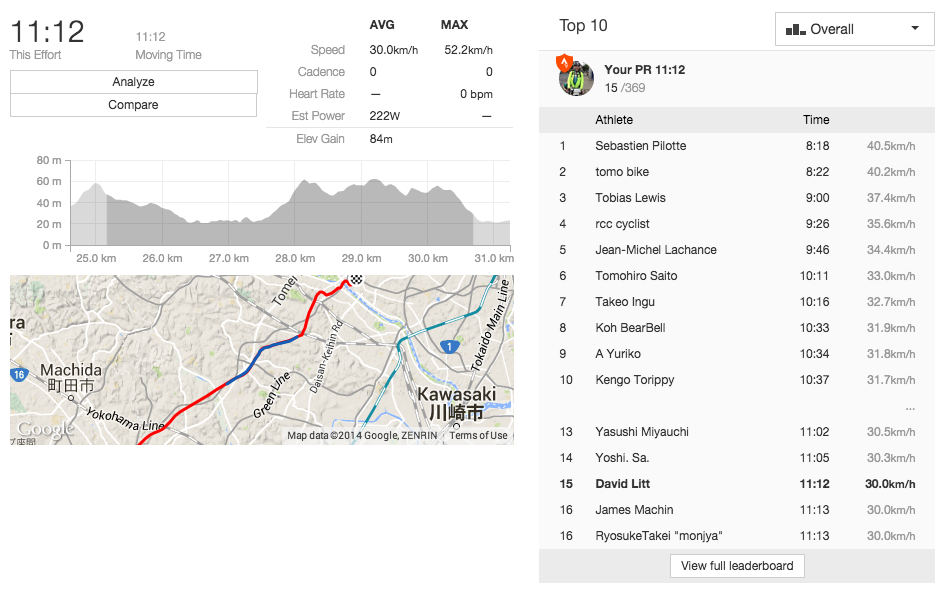
Task: Open the 8:22 effort time by tomo bike
Action: (x=816, y=172)
